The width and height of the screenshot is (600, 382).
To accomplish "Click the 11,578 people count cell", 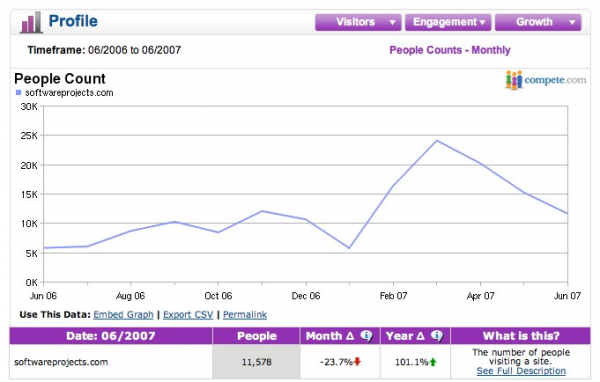I will [x=256, y=362].
